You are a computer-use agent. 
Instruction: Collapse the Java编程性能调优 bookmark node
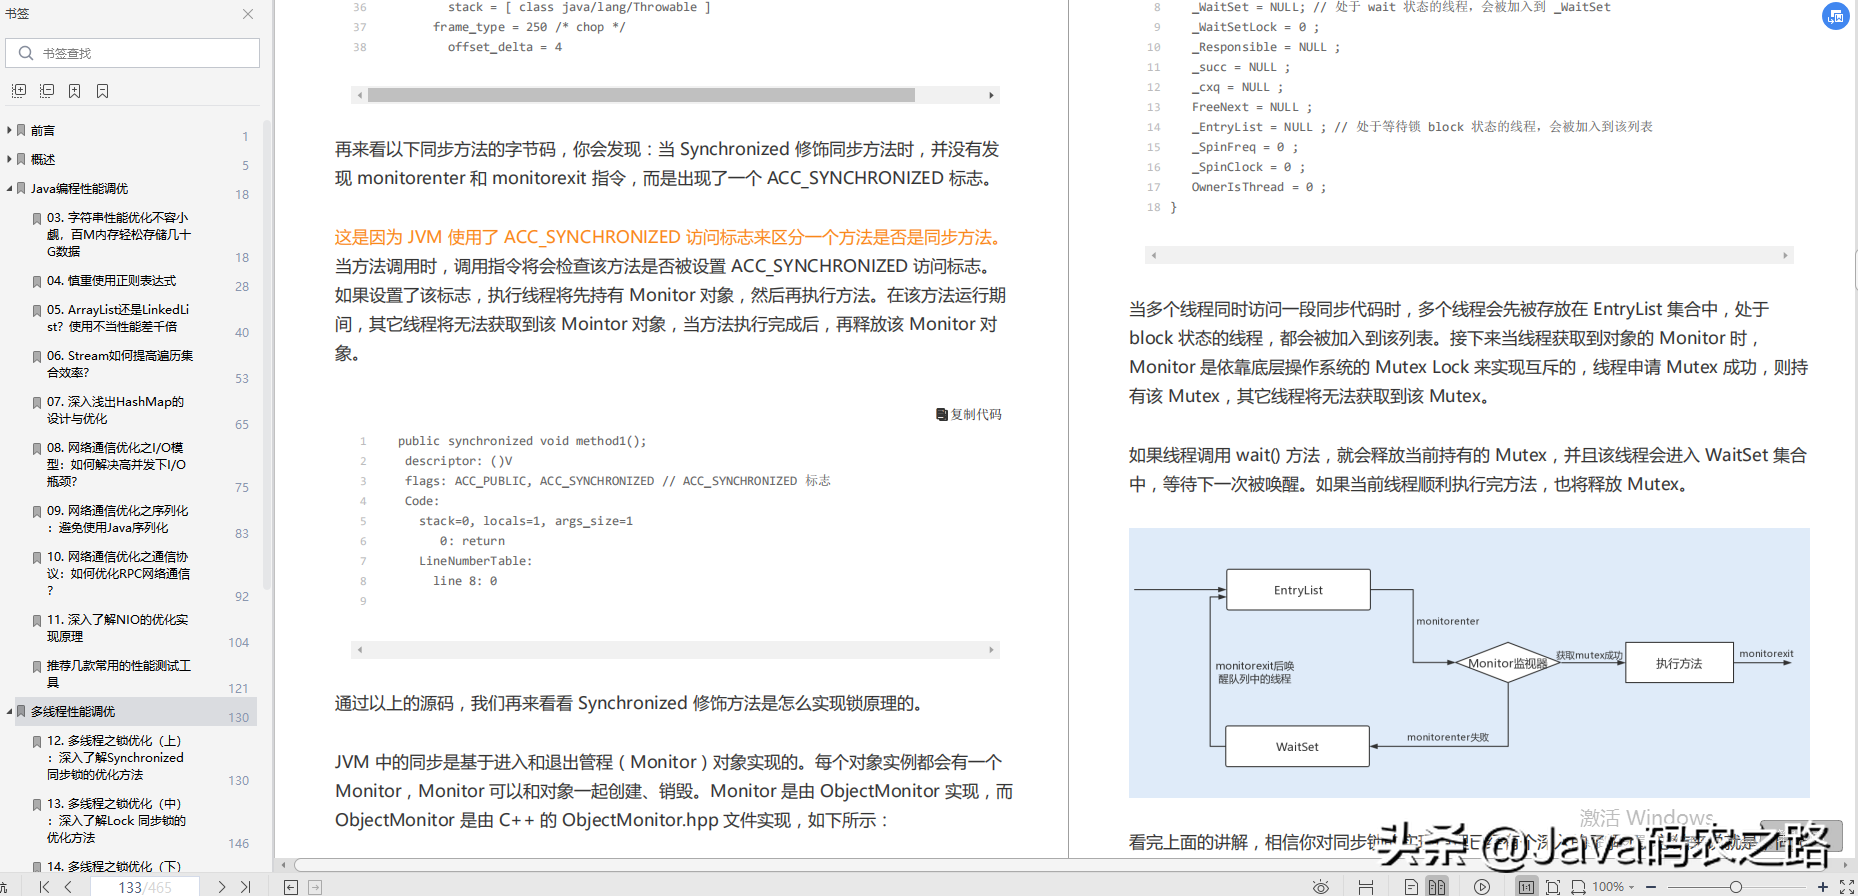[9, 188]
